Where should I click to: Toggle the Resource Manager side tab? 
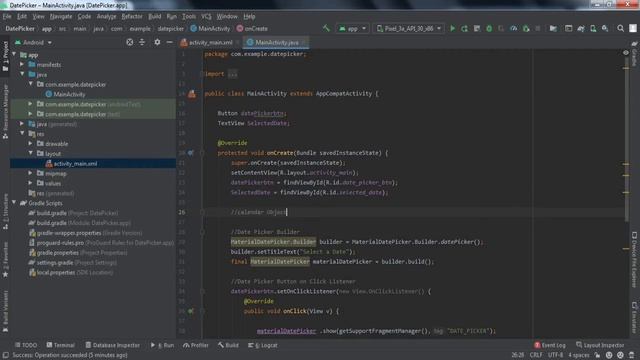tap(5, 111)
